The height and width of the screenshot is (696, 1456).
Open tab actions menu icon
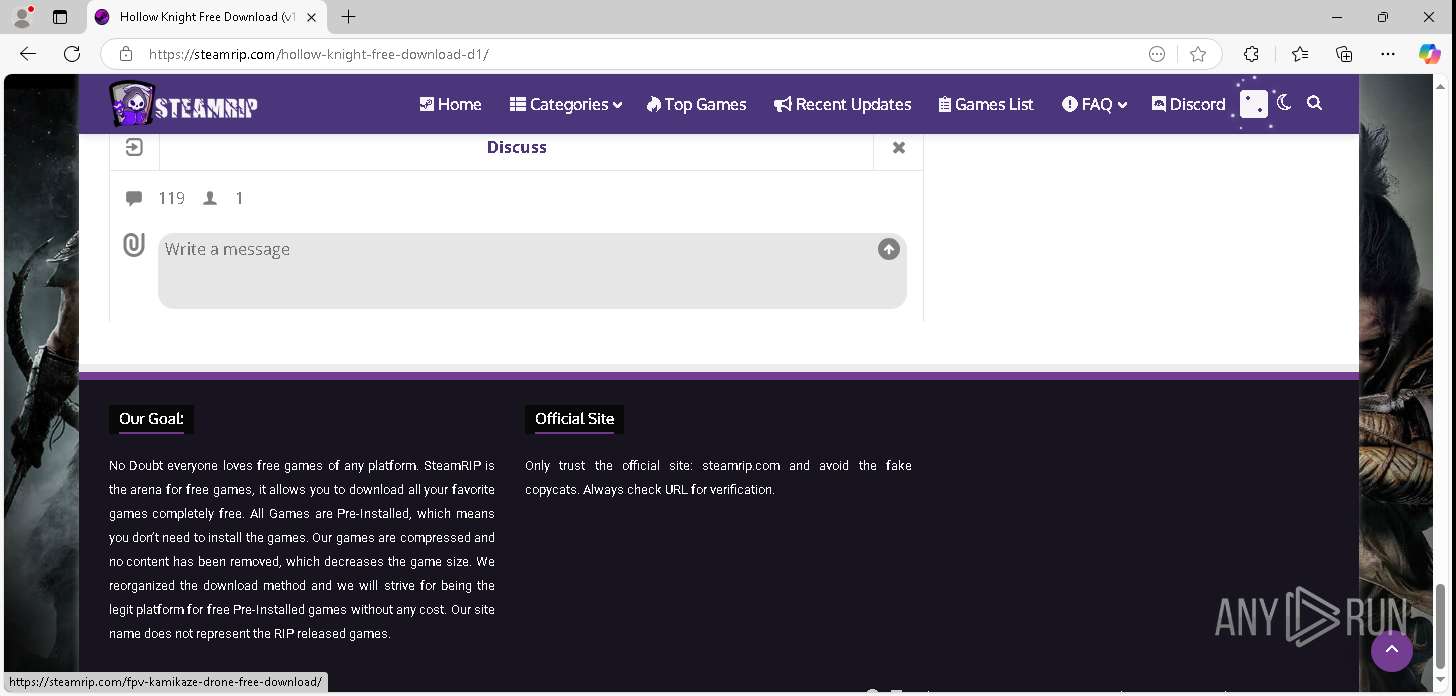[x=60, y=17]
